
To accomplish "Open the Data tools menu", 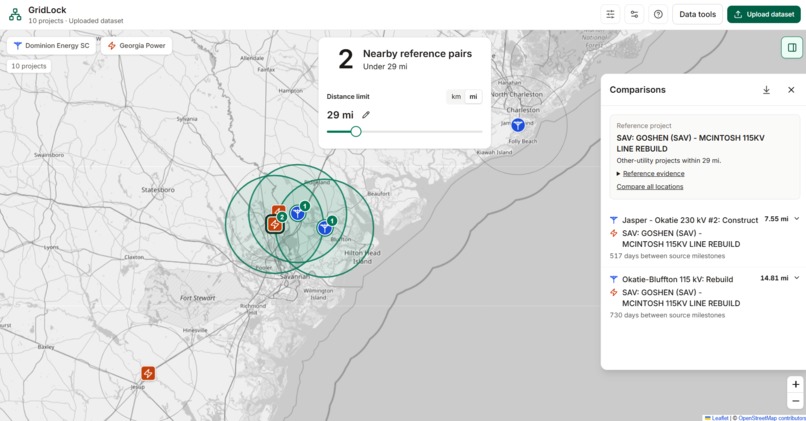I will tap(697, 14).
